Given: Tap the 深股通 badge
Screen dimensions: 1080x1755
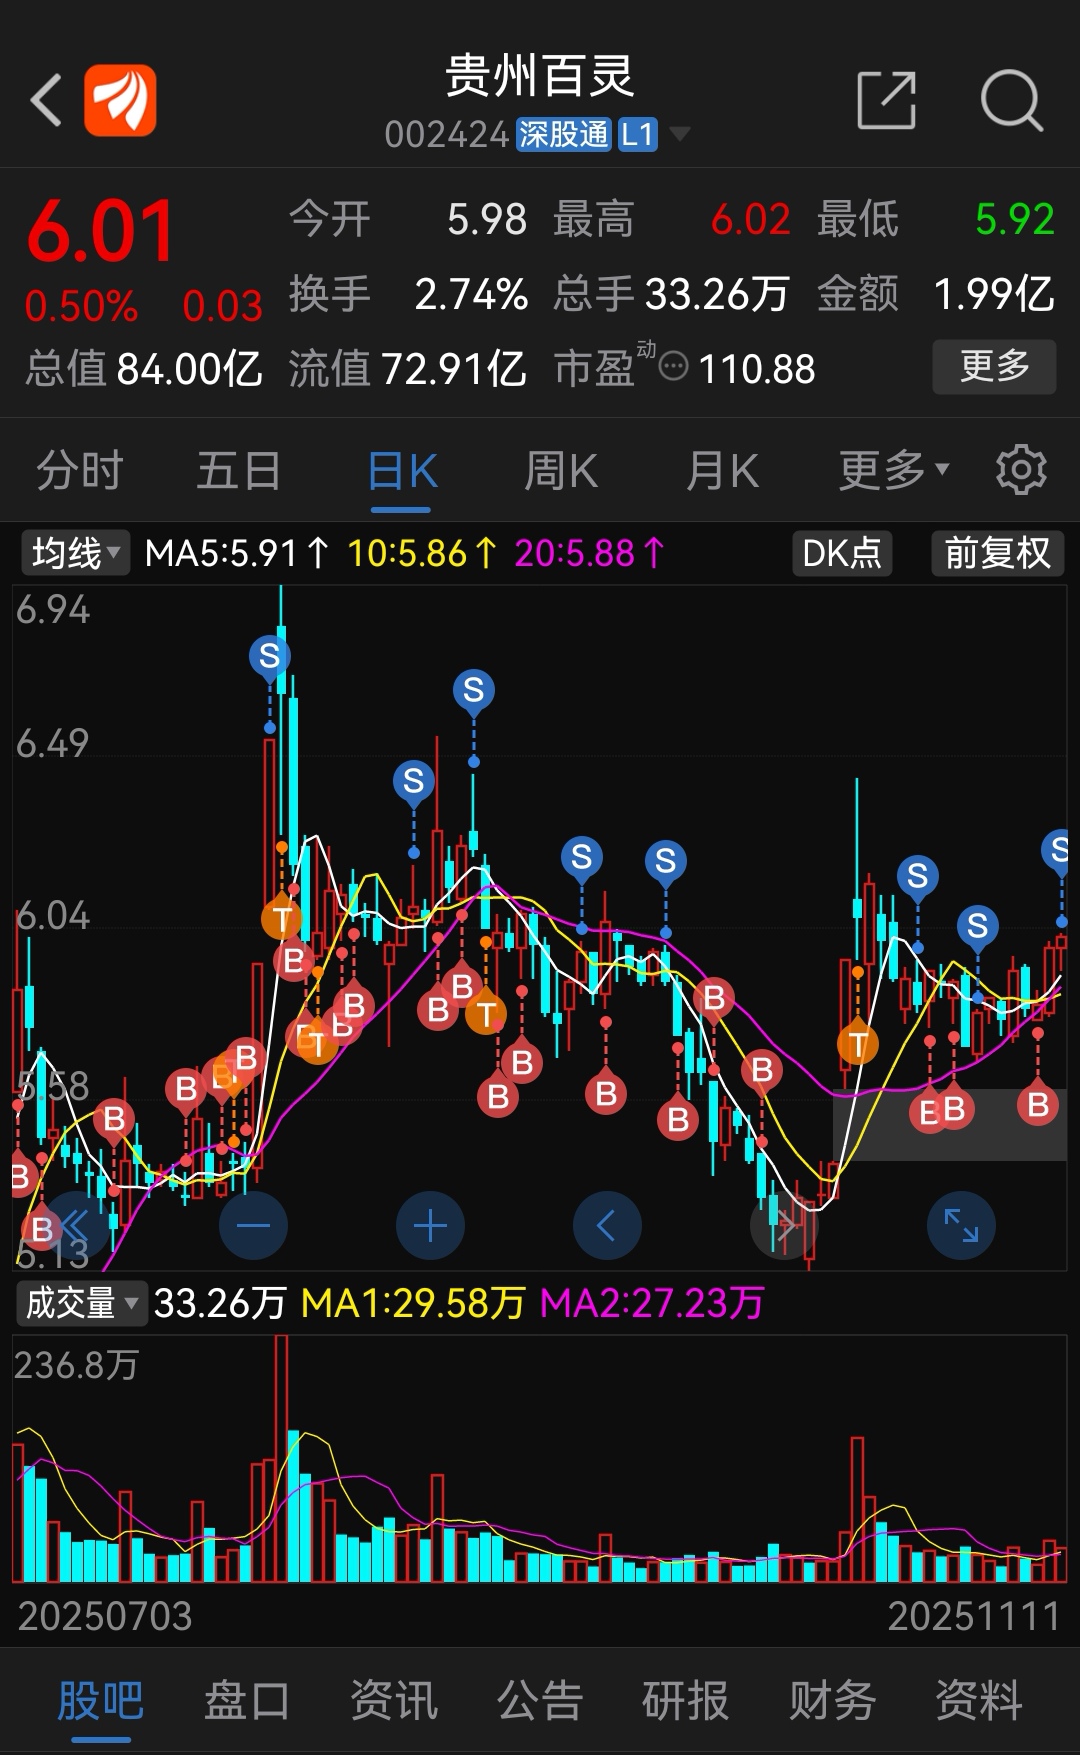Looking at the screenshot, I should pos(563,134).
